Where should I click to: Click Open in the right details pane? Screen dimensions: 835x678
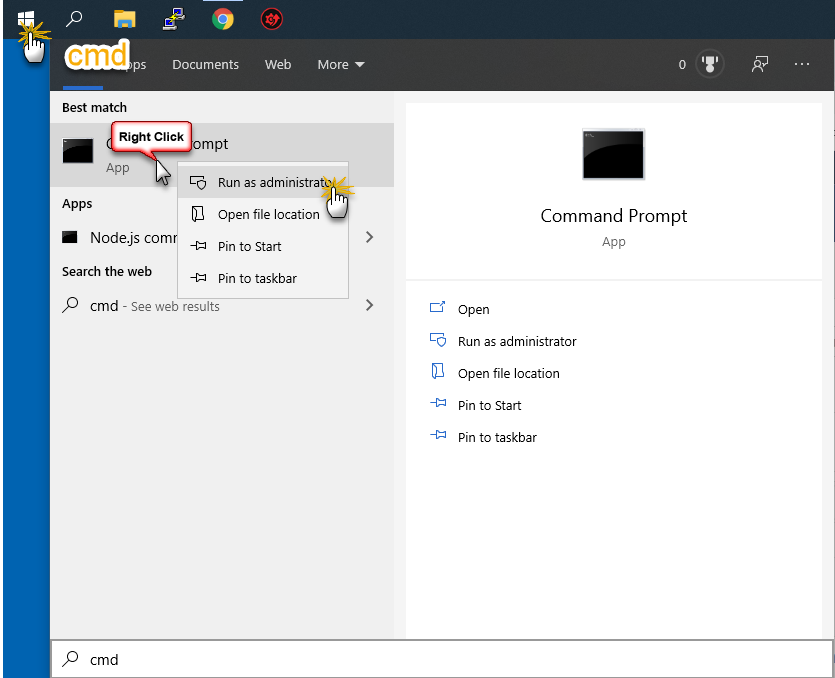[x=473, y=309]
